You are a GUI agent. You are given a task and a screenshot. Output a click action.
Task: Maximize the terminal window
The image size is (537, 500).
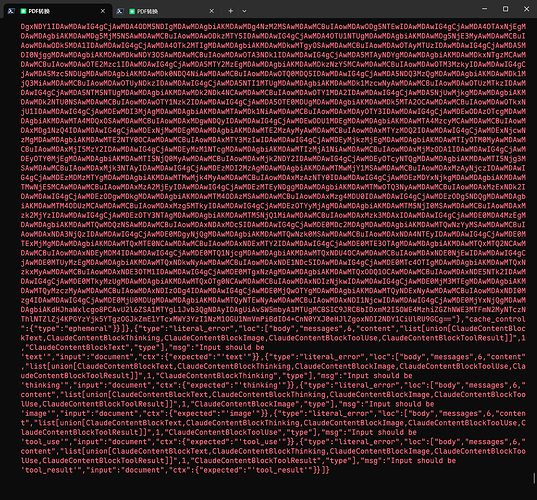click(x=505, y=9)
